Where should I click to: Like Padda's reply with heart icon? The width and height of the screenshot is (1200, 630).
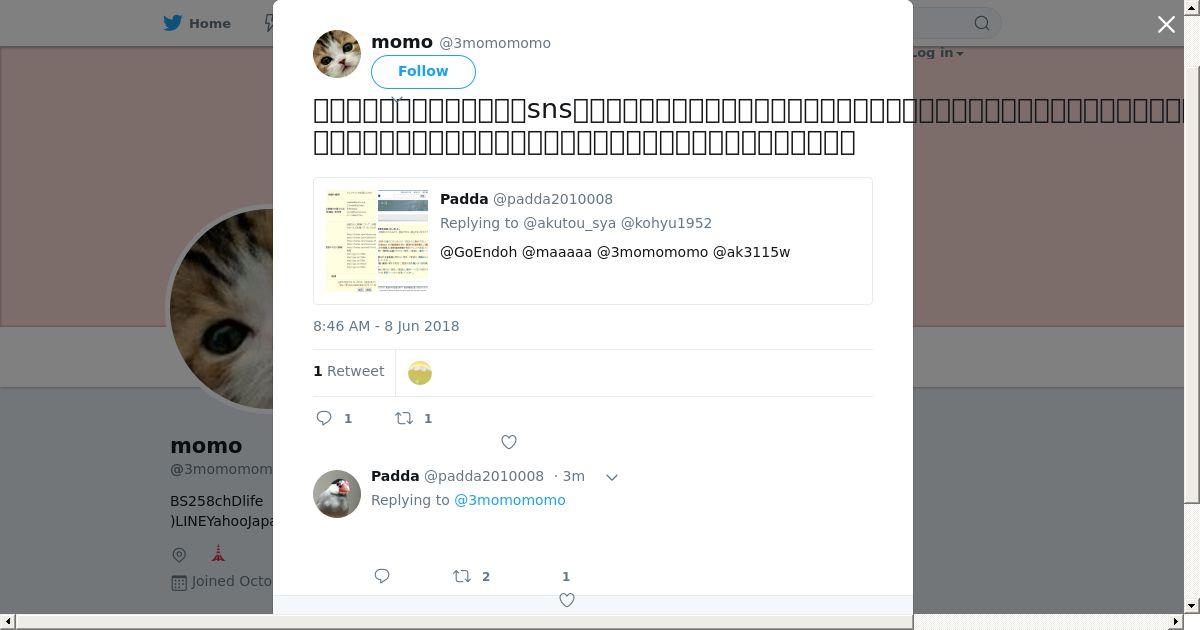pyautogui.click(x=566, y=600)
